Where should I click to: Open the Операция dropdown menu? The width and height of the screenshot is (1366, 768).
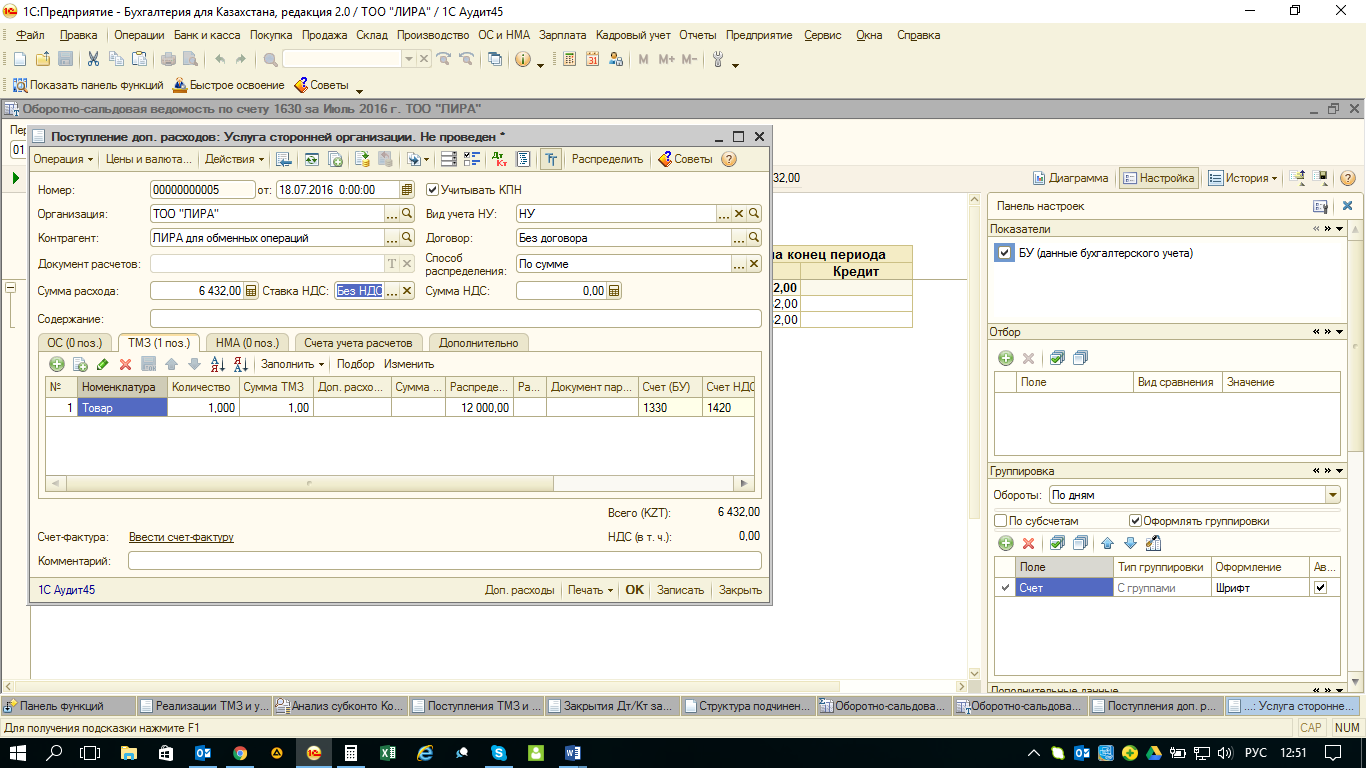(x=63, y=159)
